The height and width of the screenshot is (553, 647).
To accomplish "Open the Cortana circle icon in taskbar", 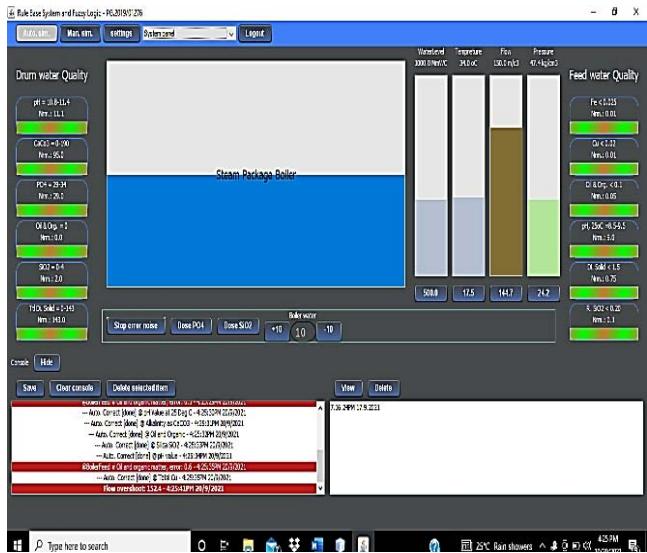I will click(x=202, y=543).
